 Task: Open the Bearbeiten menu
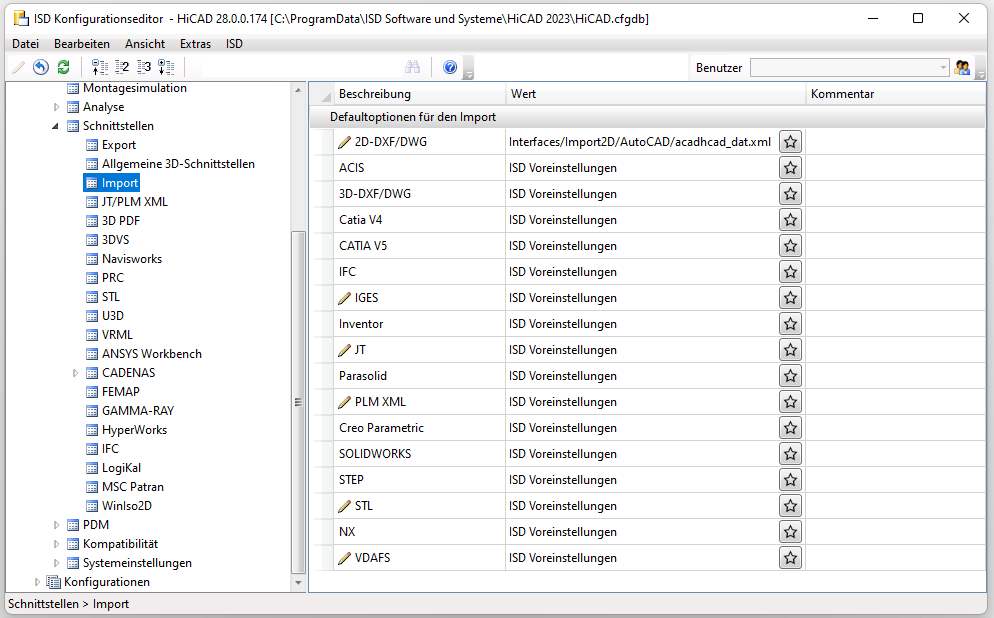click(x=82, y=44)
